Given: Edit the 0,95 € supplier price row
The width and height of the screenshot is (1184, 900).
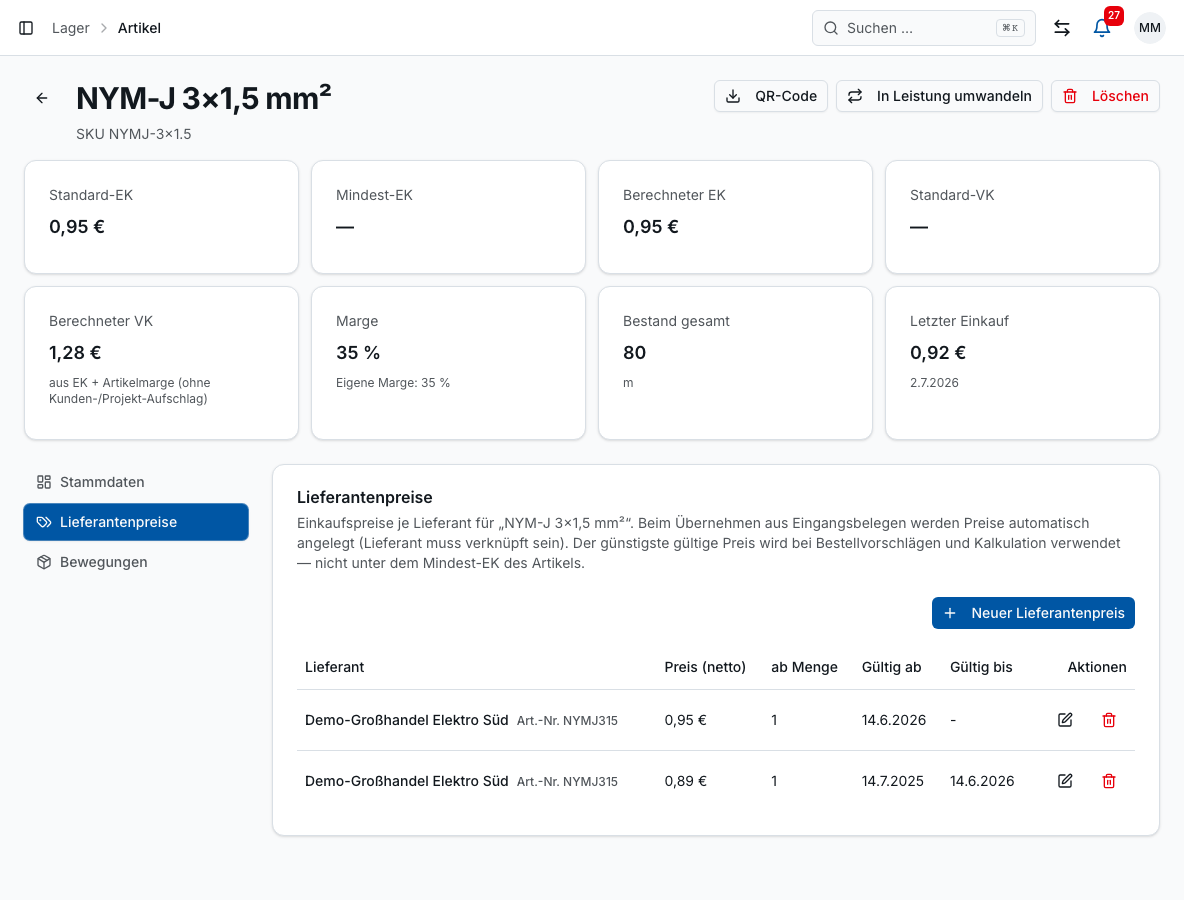Looking at the screenshot, I should pyautogui.click(x=1065, y=720).
